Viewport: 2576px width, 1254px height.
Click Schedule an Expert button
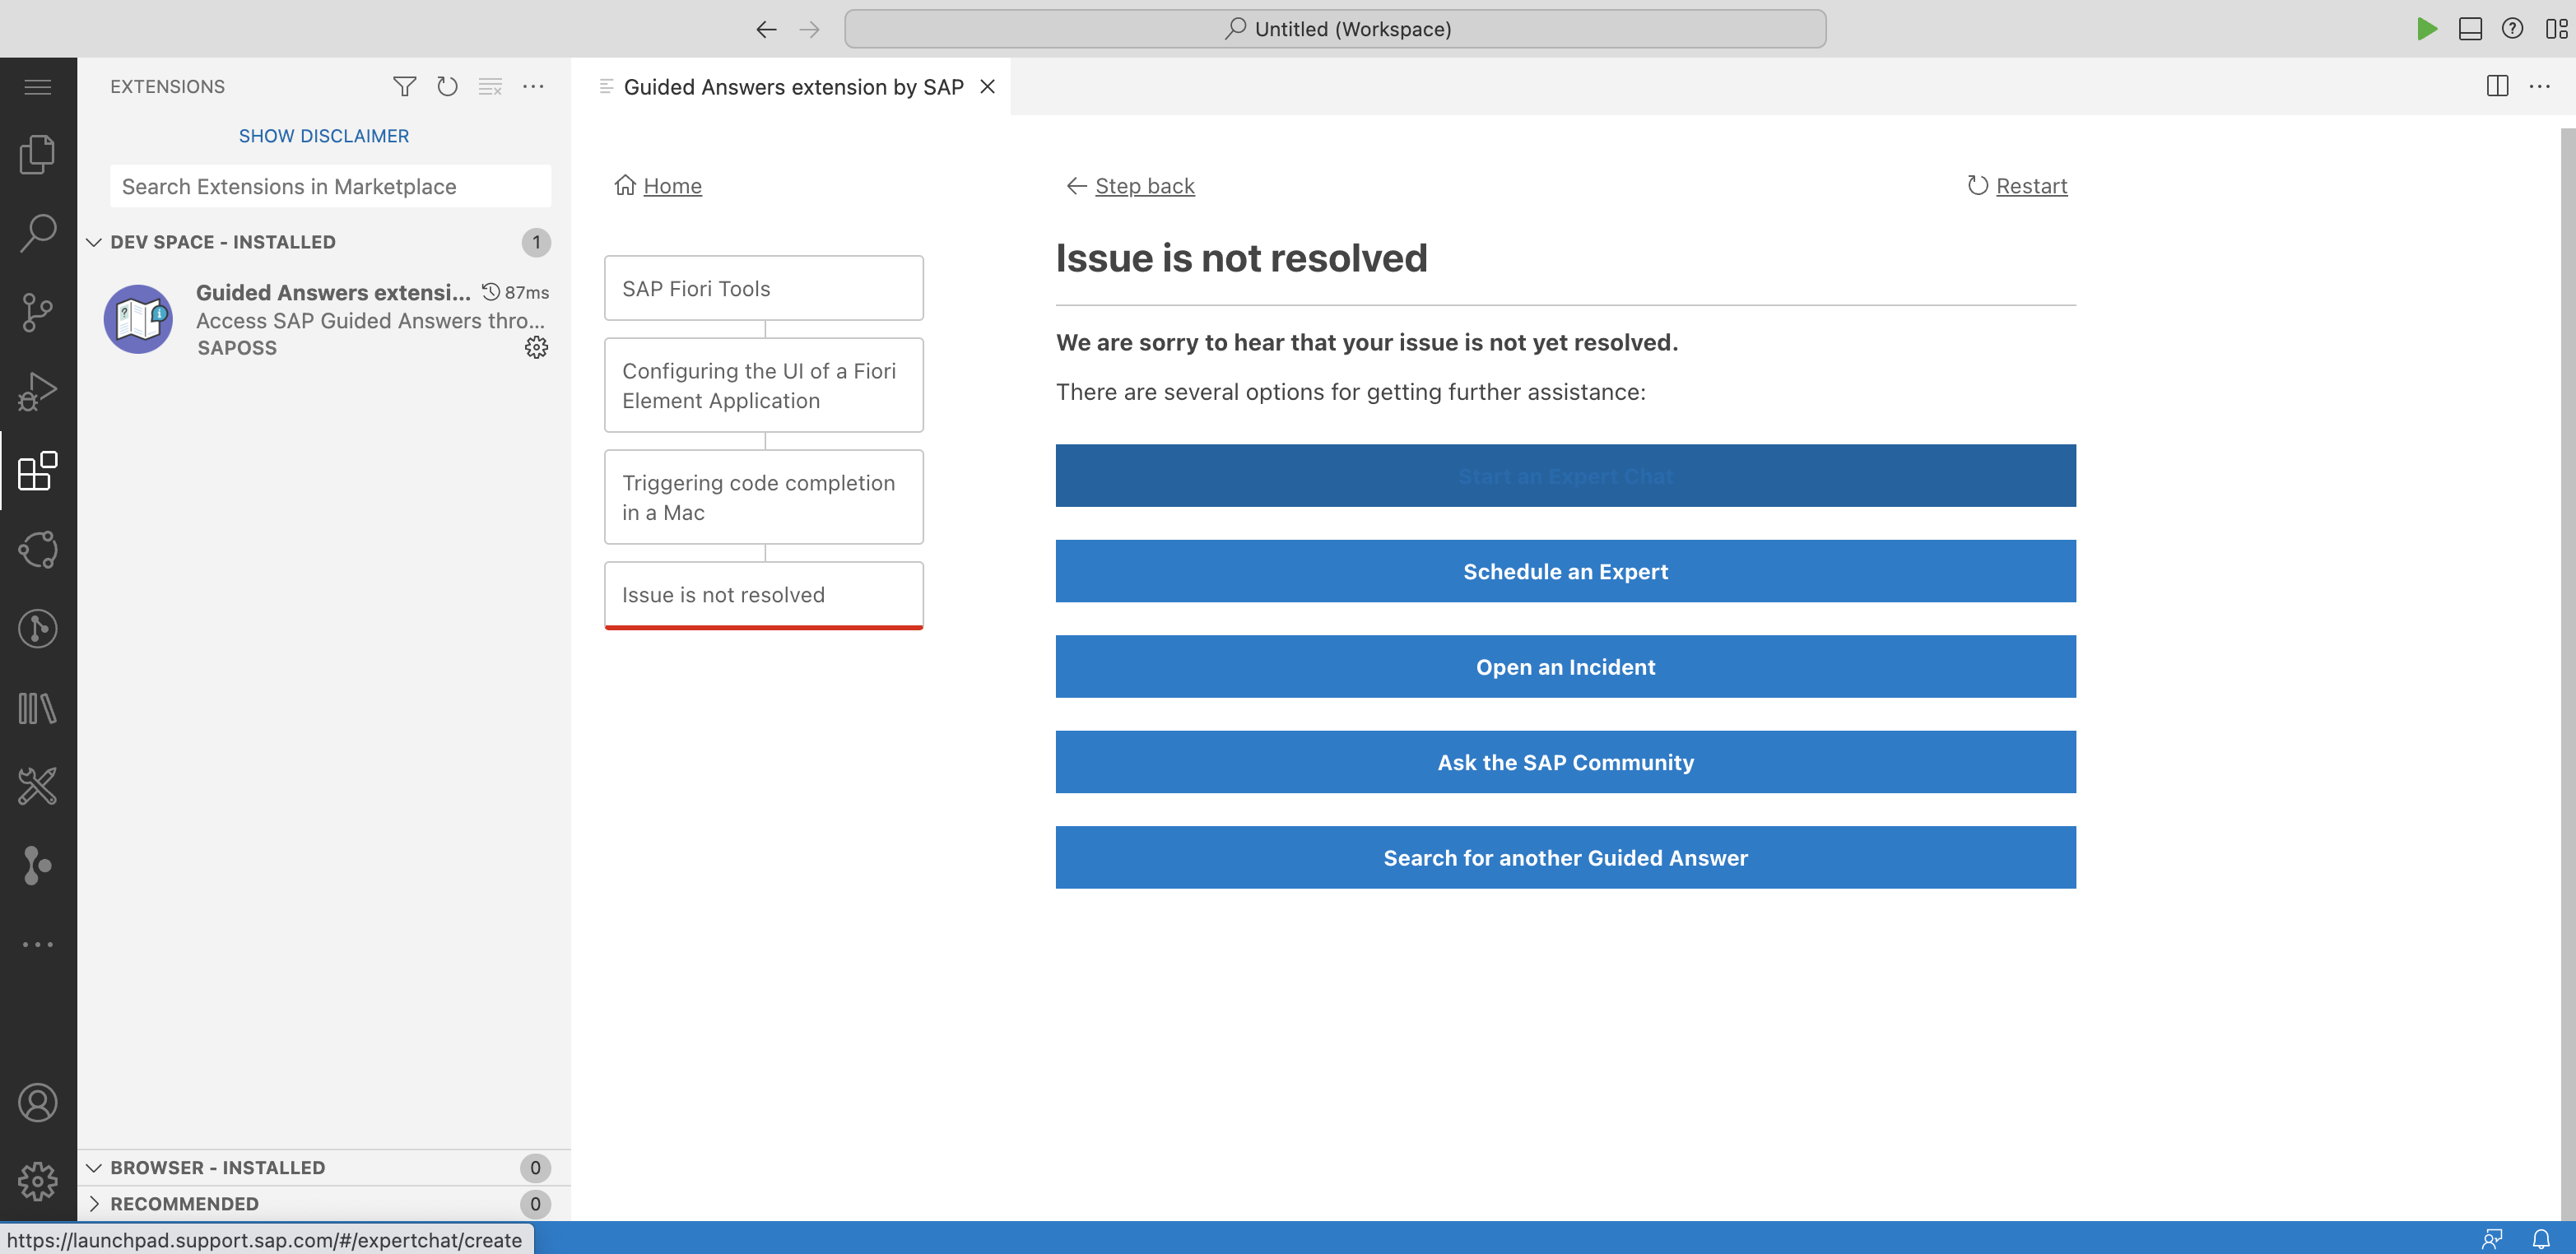tap(1565, 571)
